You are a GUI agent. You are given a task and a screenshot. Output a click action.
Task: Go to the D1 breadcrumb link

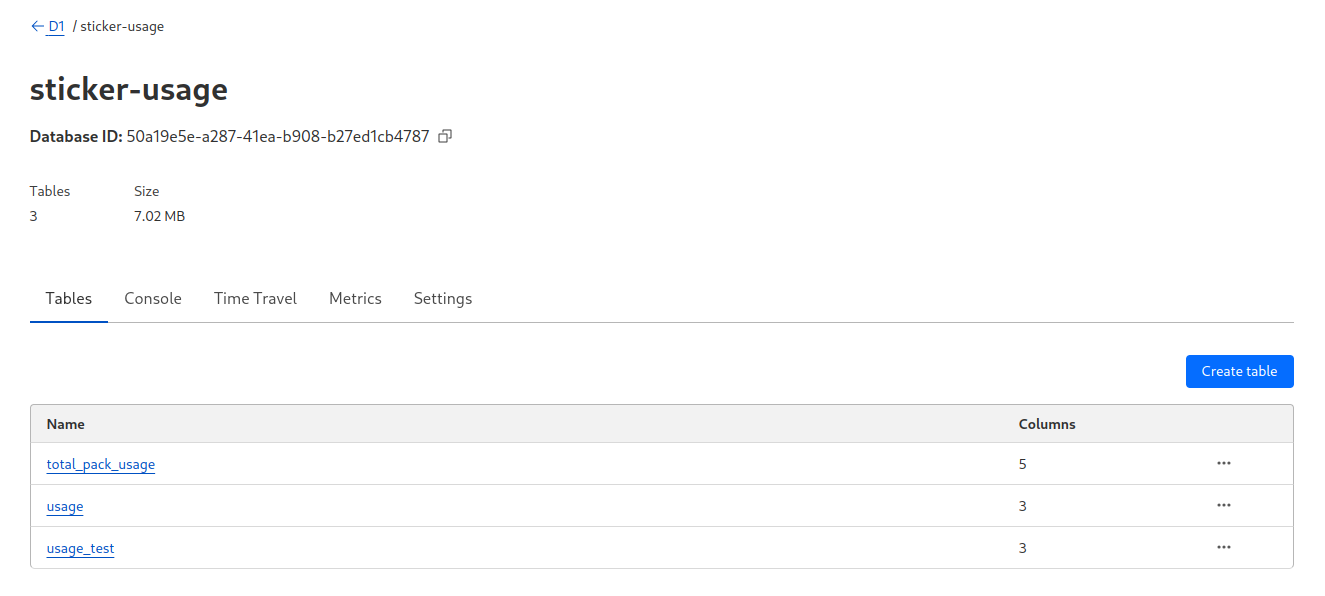[57, 27]
